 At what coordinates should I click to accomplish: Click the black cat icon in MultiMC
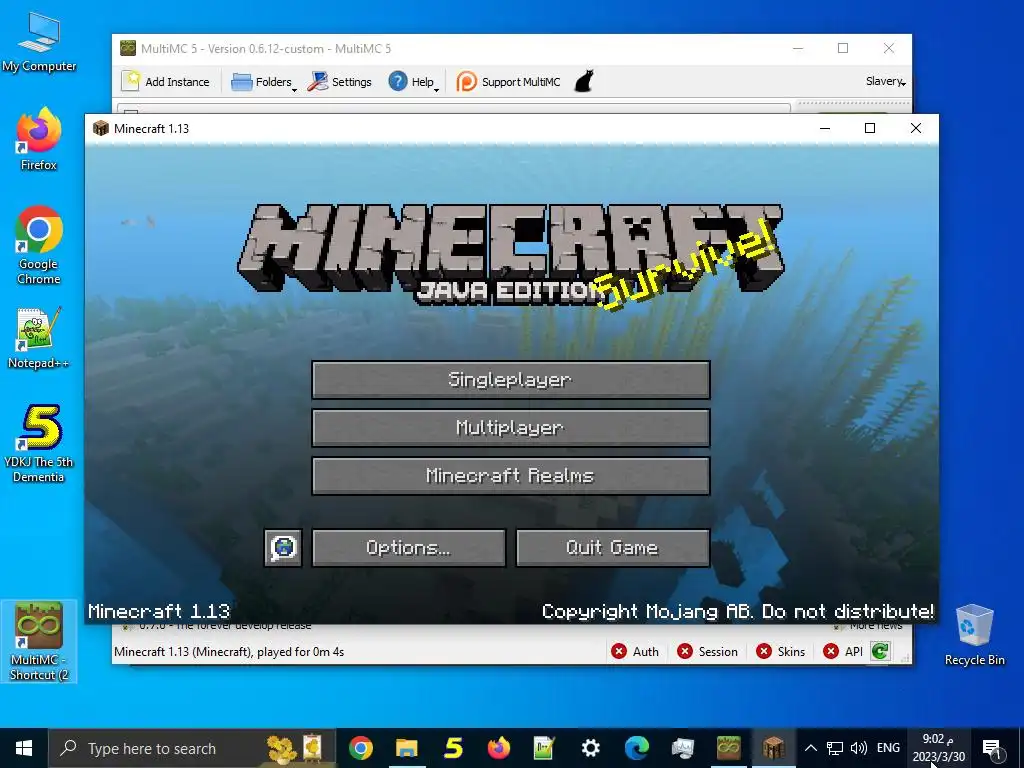click(584, 82)
